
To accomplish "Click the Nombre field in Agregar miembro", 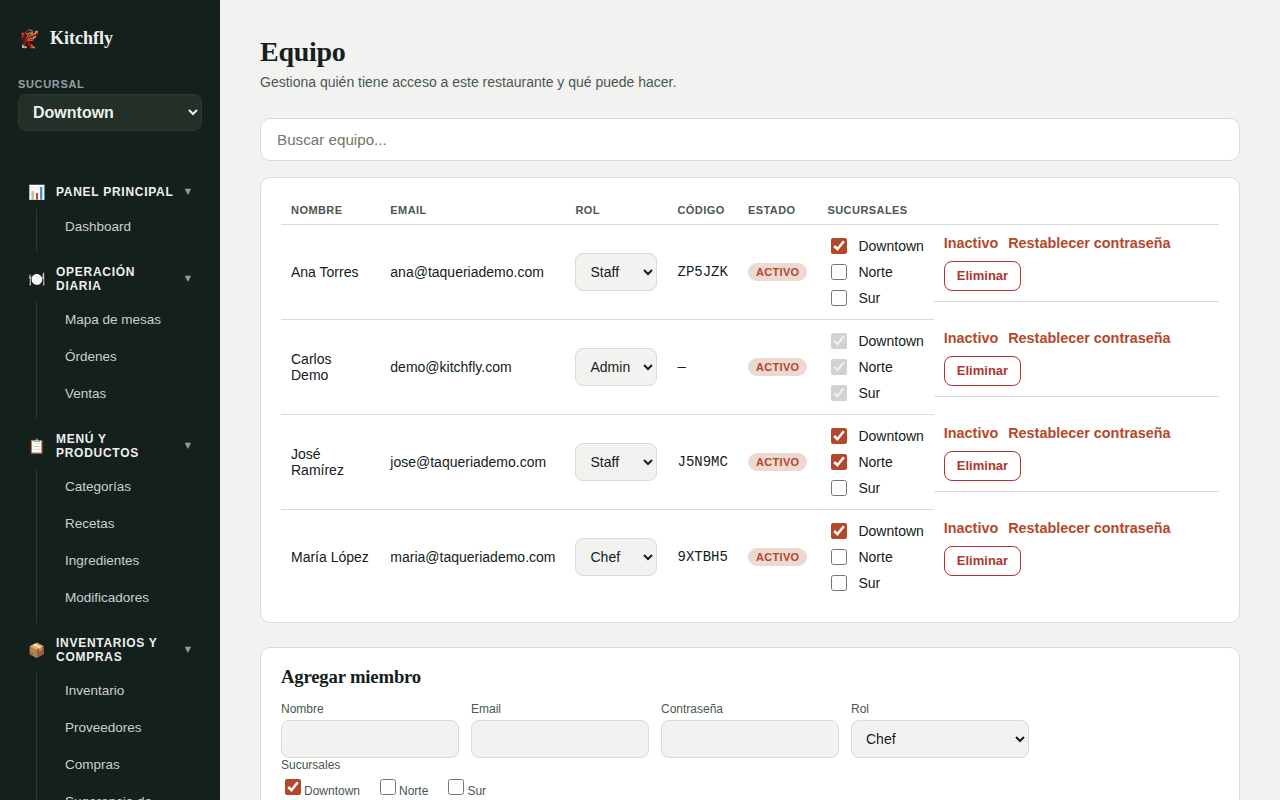I will click(370, 739).
